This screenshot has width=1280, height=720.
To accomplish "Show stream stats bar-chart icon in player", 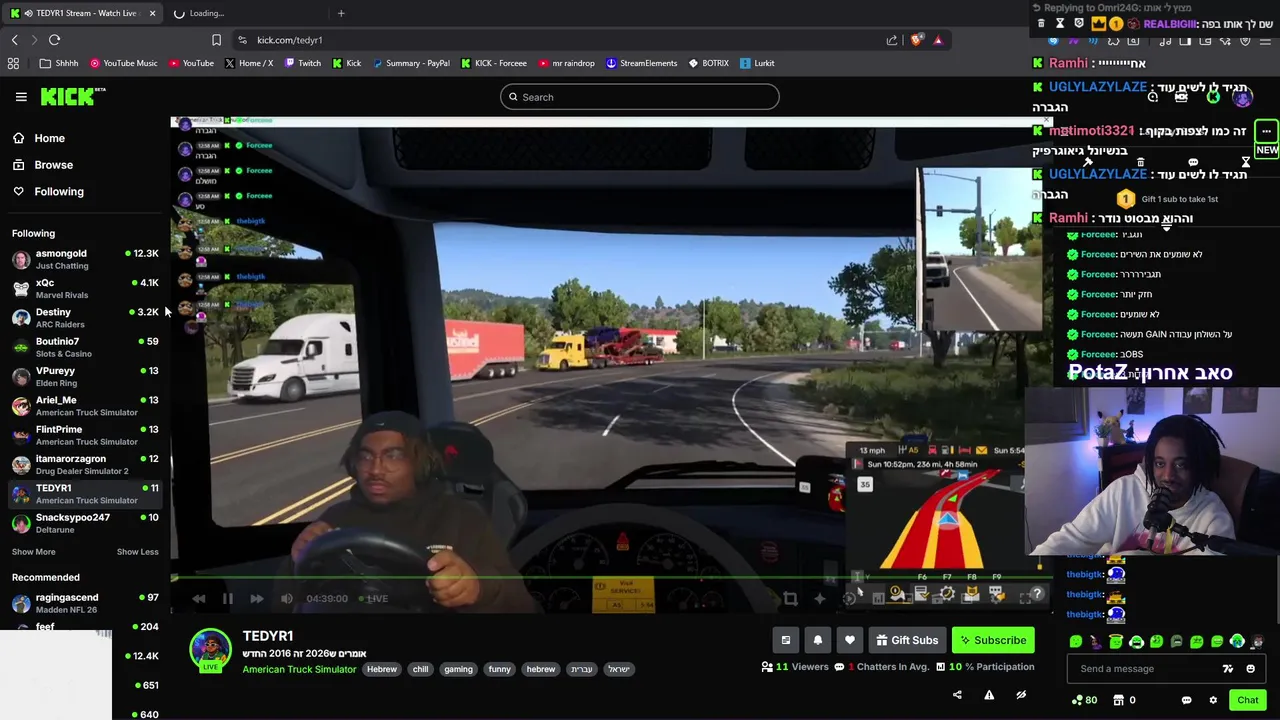I will click(x=878, y=599).
